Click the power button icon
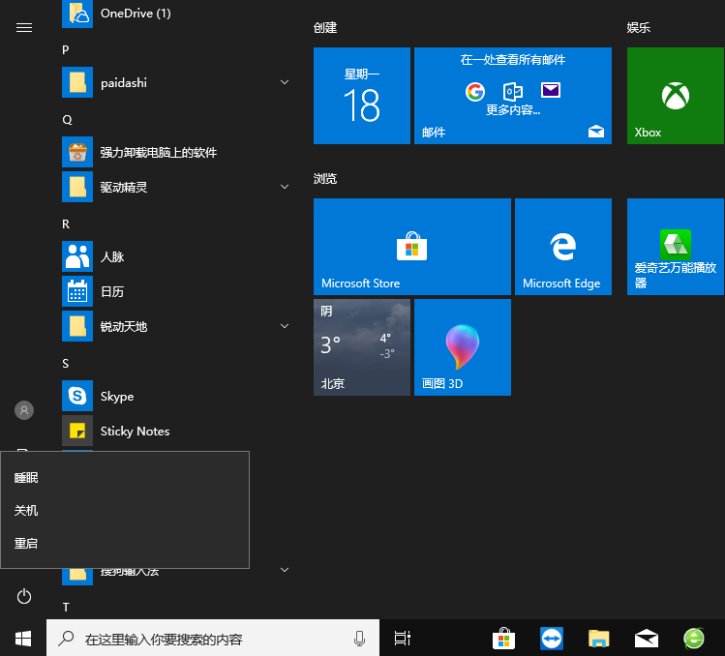The width and height of the screenshot is (725, 656). pos(24,597)
